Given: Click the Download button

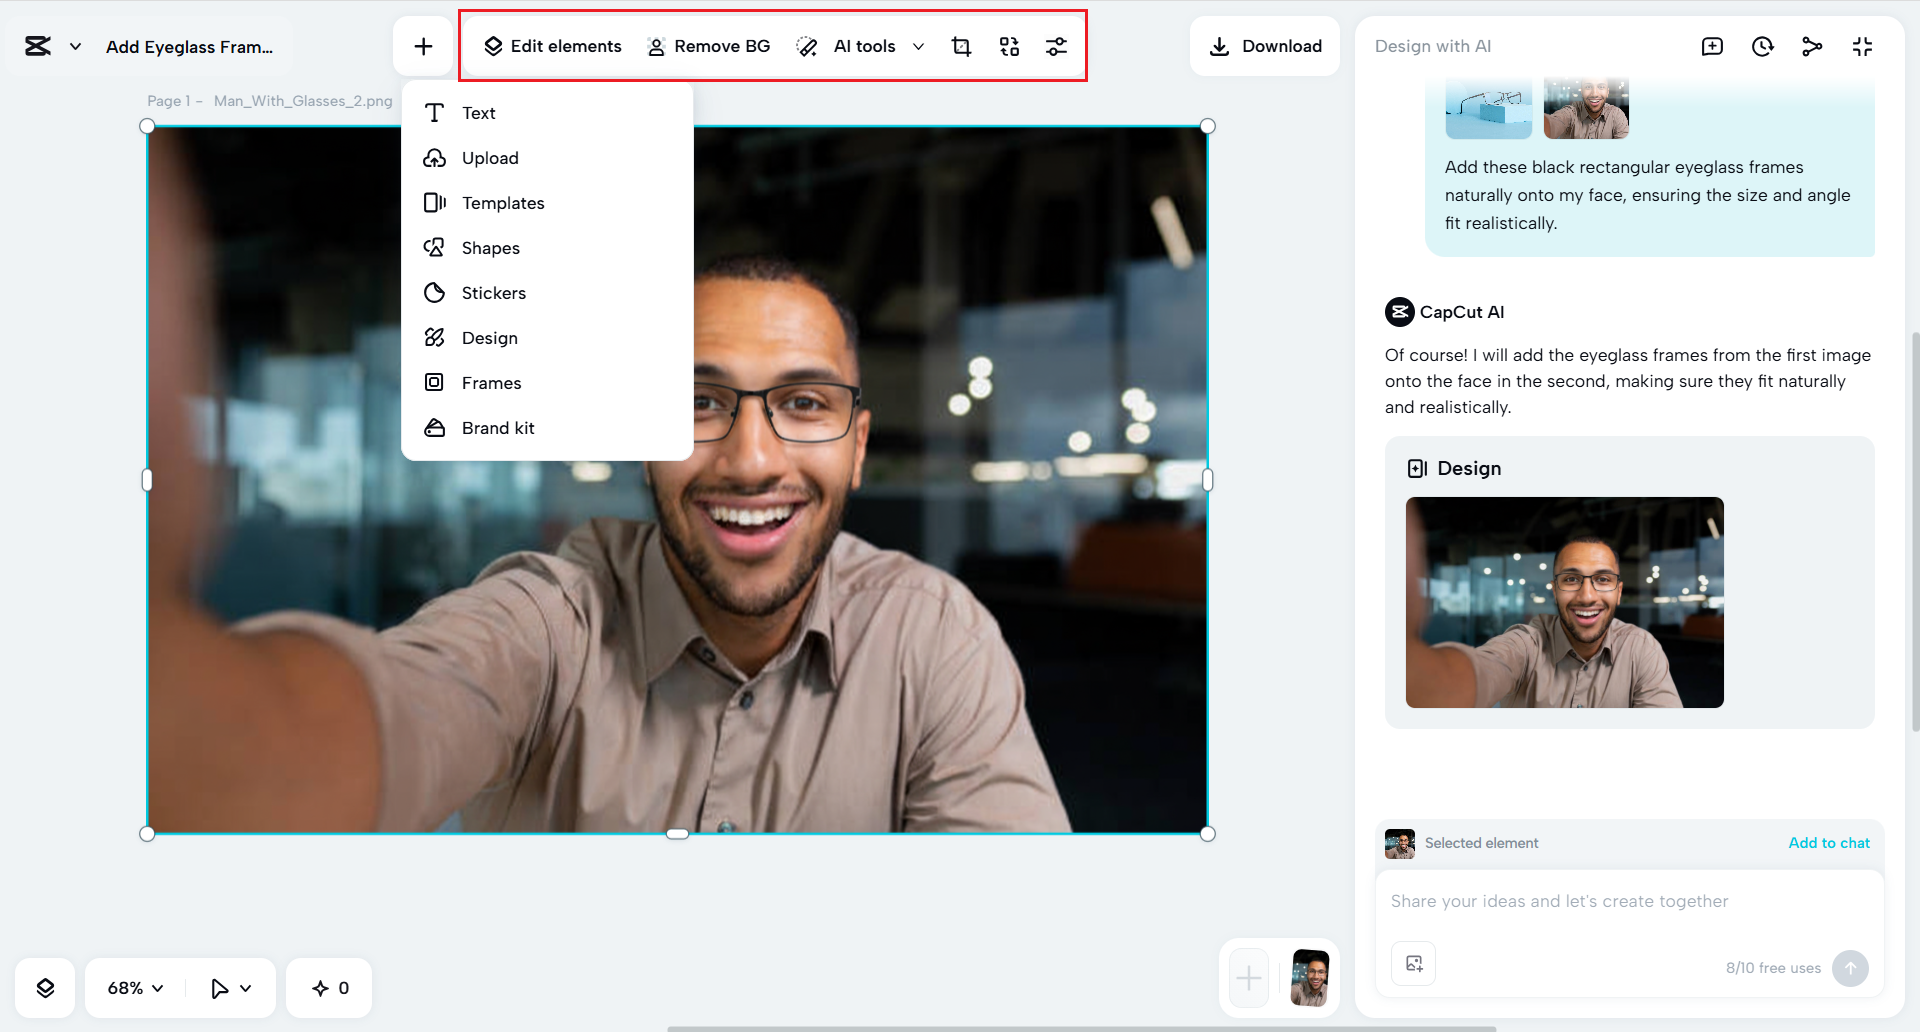Looking at the screenshot, I should 1264,45.
